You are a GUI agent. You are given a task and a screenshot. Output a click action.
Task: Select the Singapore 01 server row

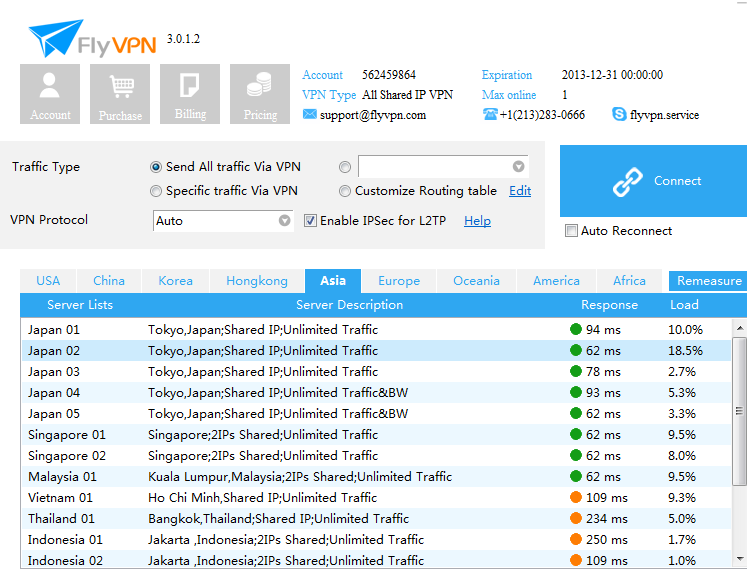(x=376, y=434)
